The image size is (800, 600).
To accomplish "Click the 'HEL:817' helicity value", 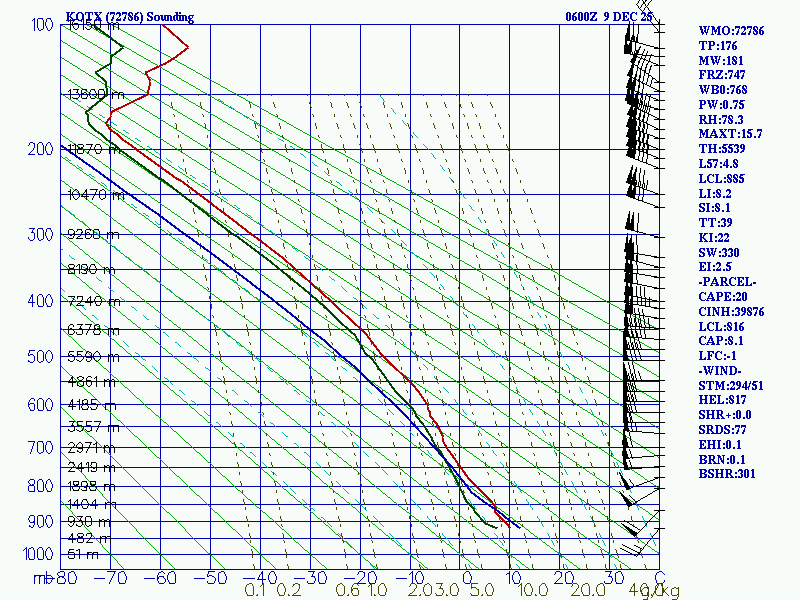I will (722, 400).
